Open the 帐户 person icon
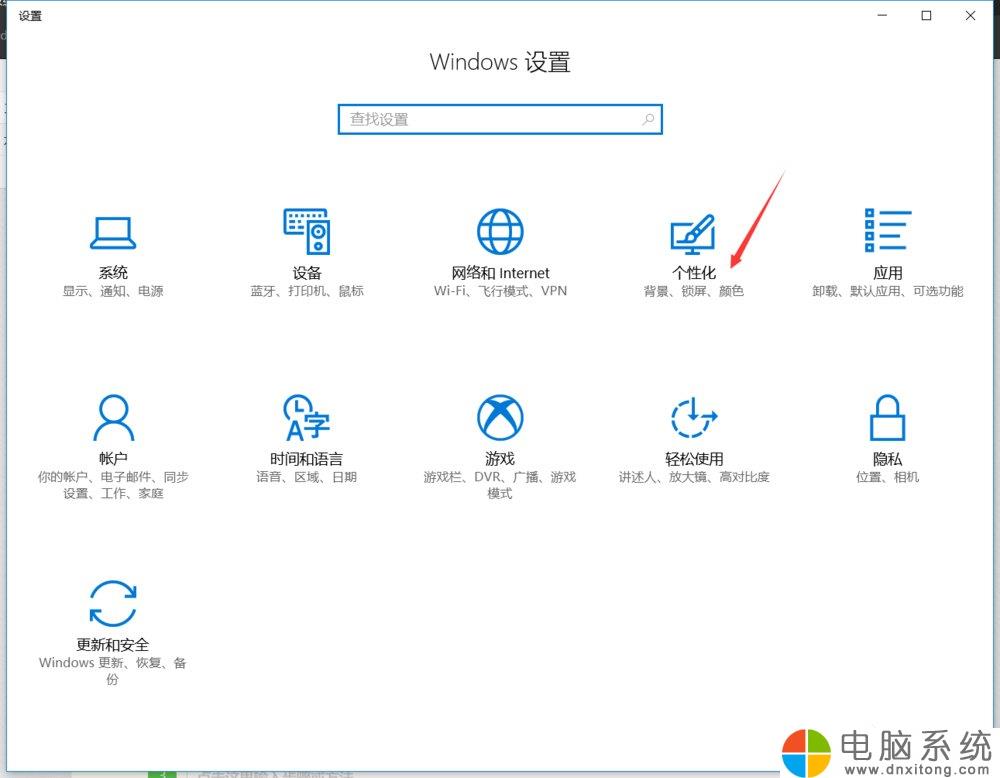 click(x=114, y=418)
